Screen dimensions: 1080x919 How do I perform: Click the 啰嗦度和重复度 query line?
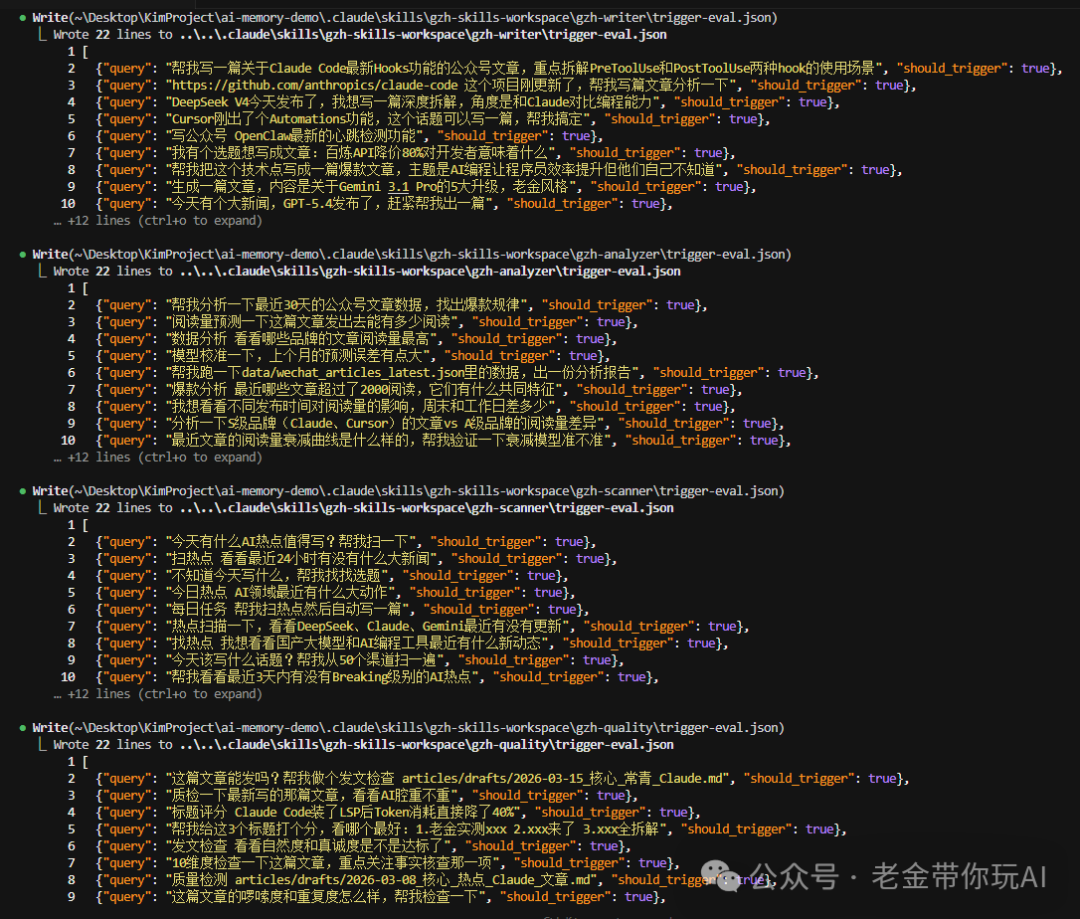[x=381, y=896]
